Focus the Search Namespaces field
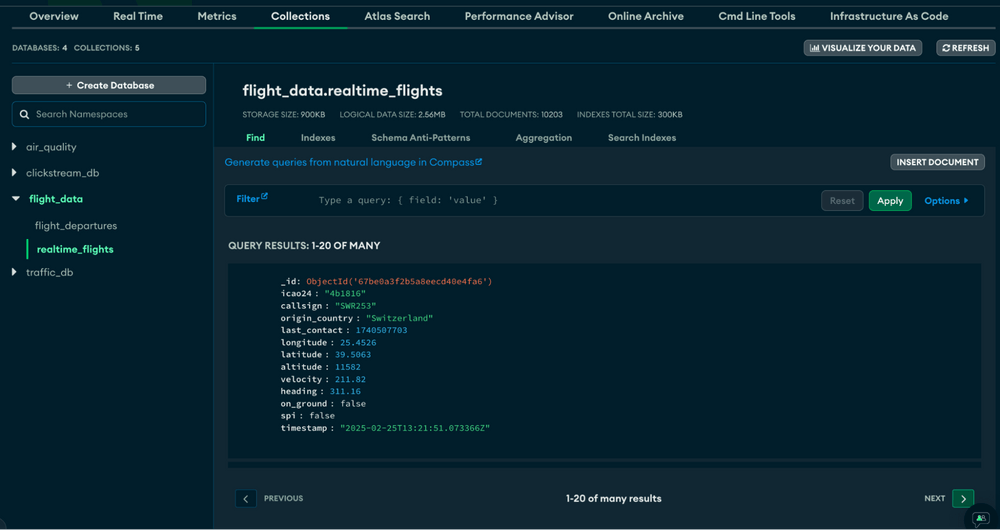 click(x=109, y=114)
